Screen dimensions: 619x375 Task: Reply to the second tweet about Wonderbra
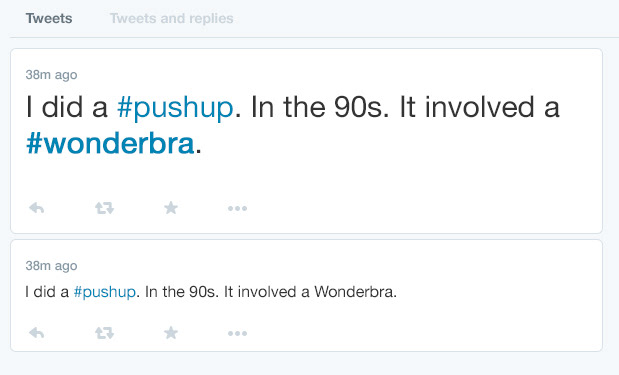[37, 333]
